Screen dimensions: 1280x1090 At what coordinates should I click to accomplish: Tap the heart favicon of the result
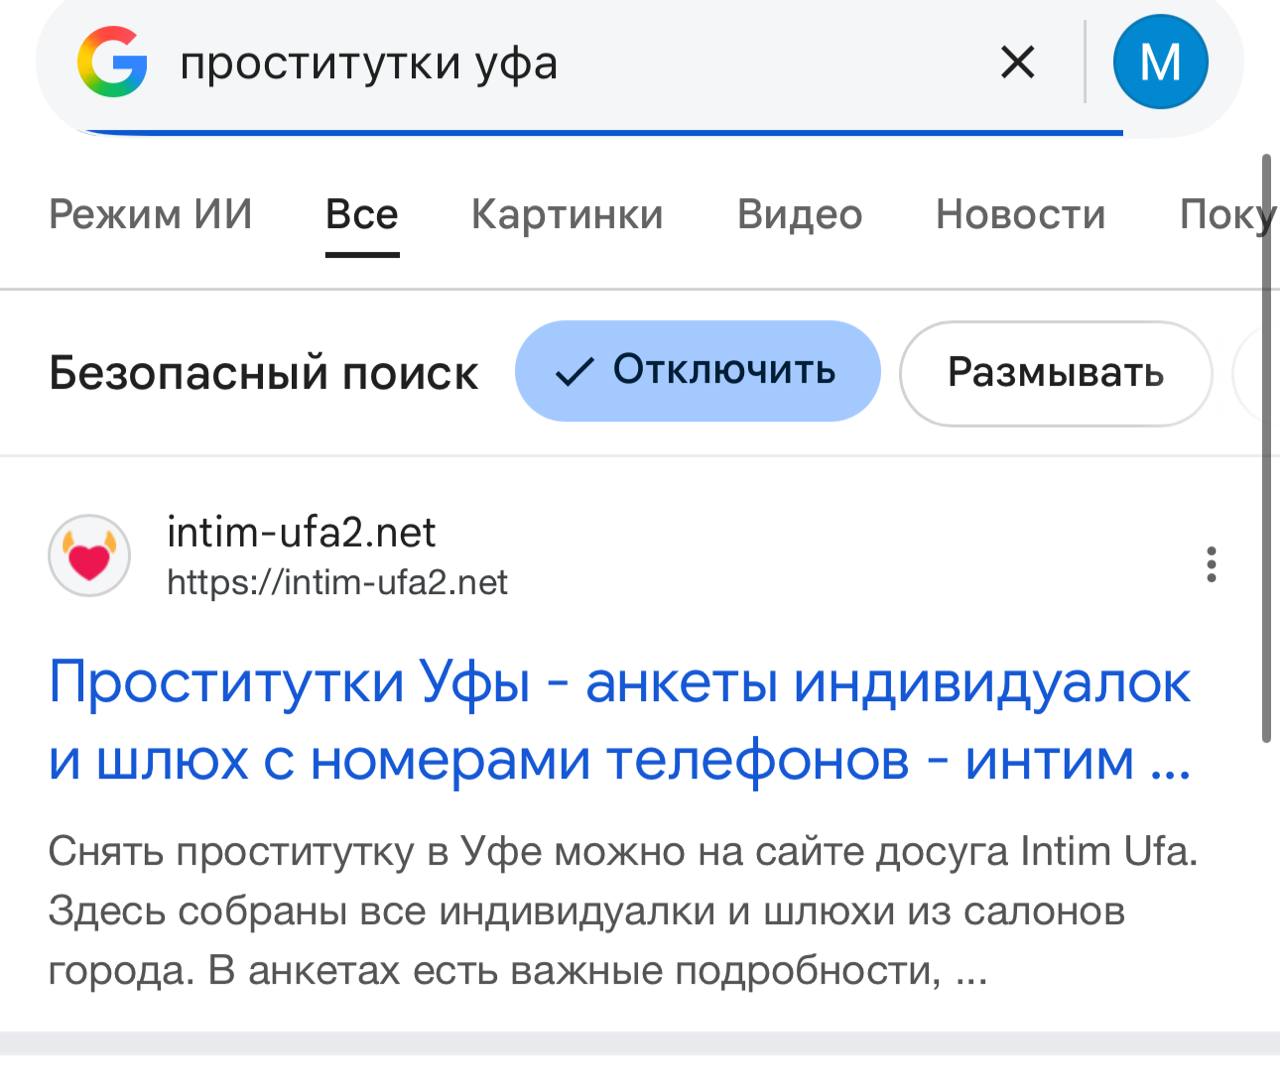tap(89, 556)
